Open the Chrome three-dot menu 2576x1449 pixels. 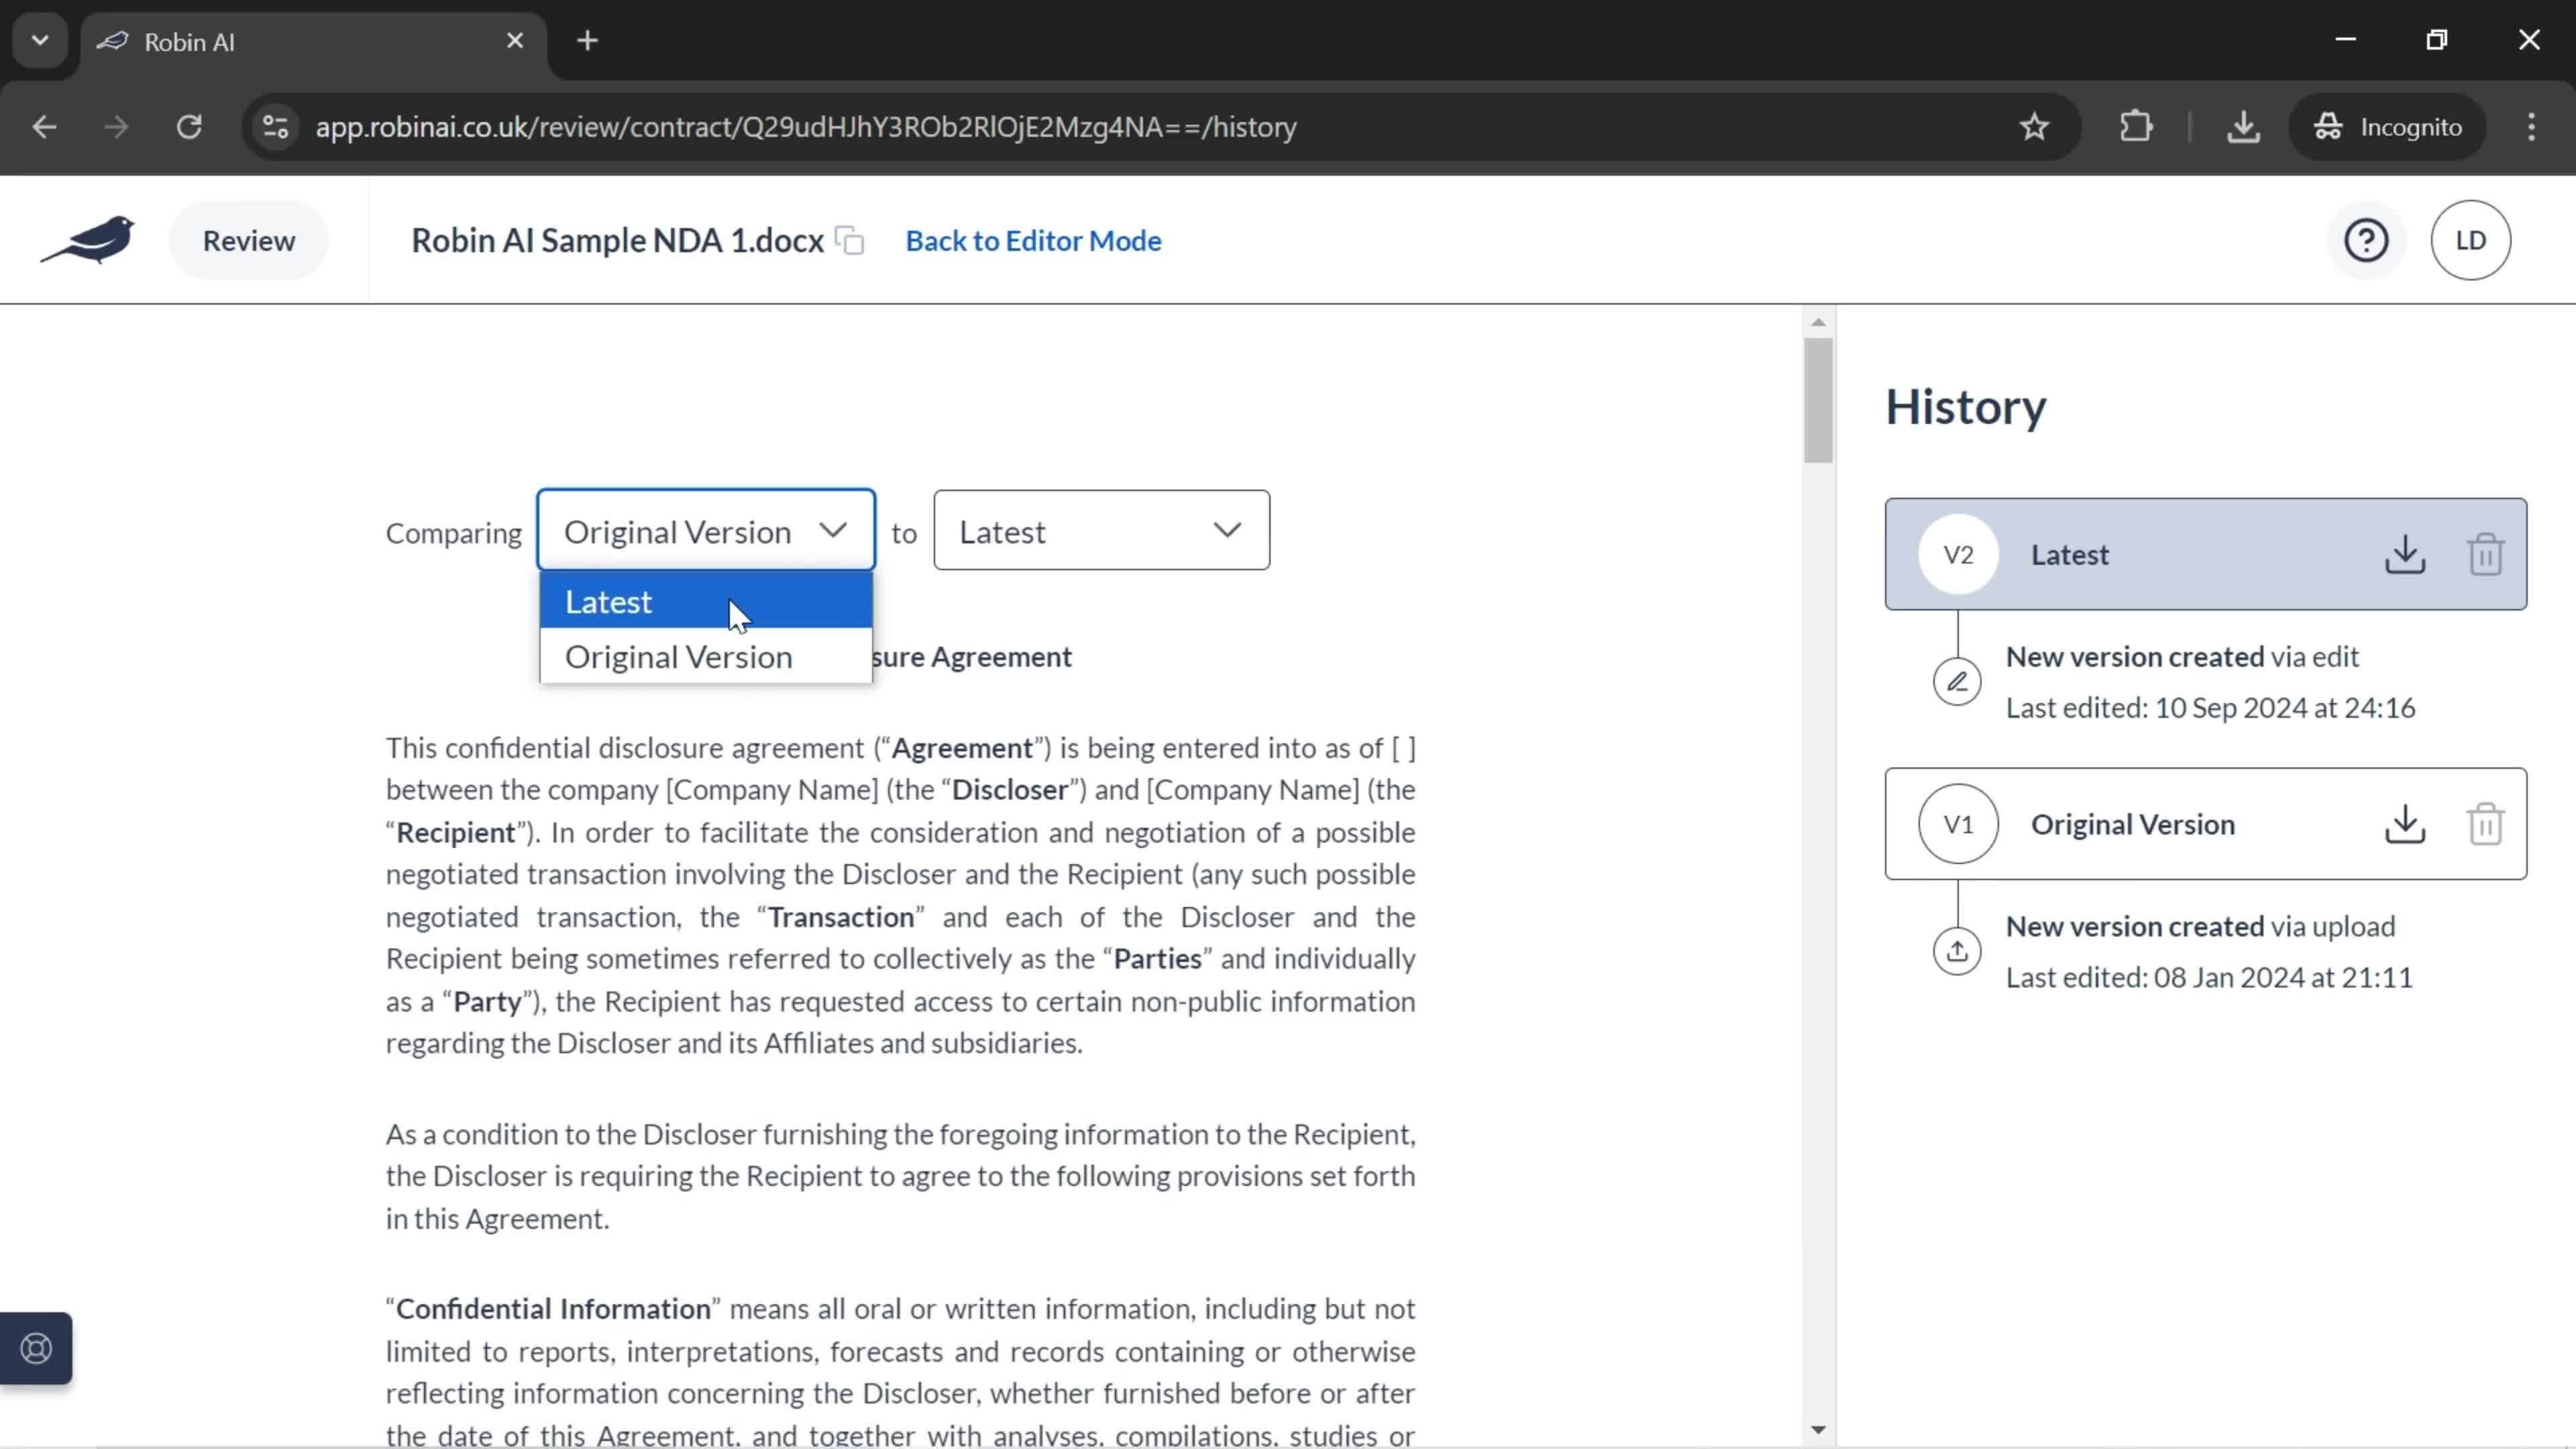tap(2531, 127)
